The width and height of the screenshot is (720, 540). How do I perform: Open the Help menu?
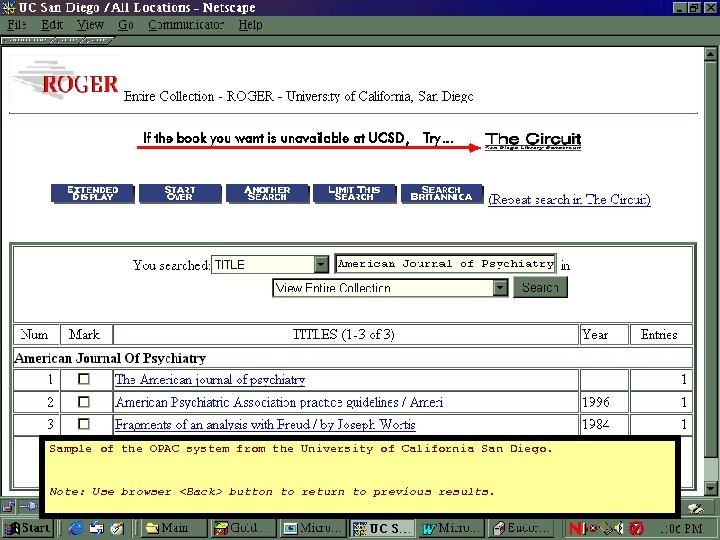[250, 25]
